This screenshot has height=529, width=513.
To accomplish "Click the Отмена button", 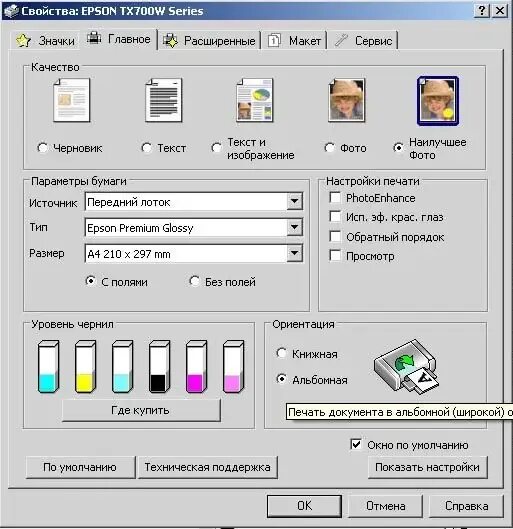I will [386, 506].
